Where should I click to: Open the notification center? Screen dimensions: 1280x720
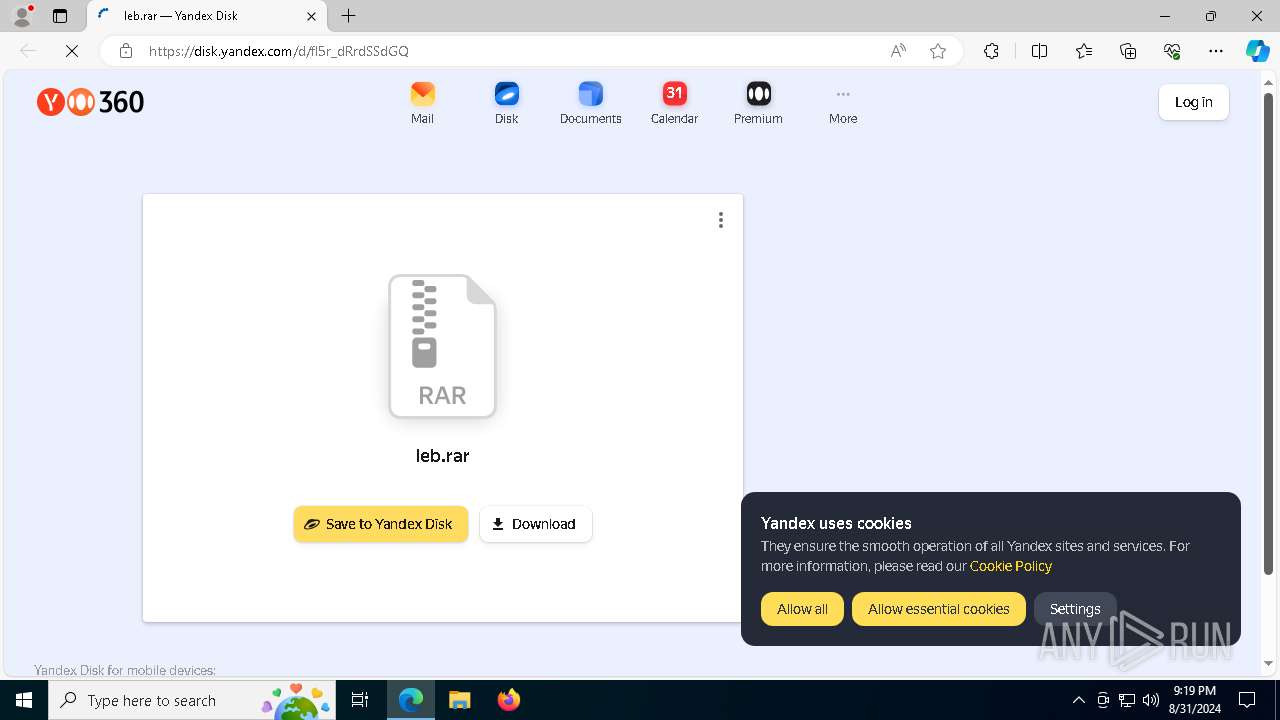click(x=1247, y=700)
